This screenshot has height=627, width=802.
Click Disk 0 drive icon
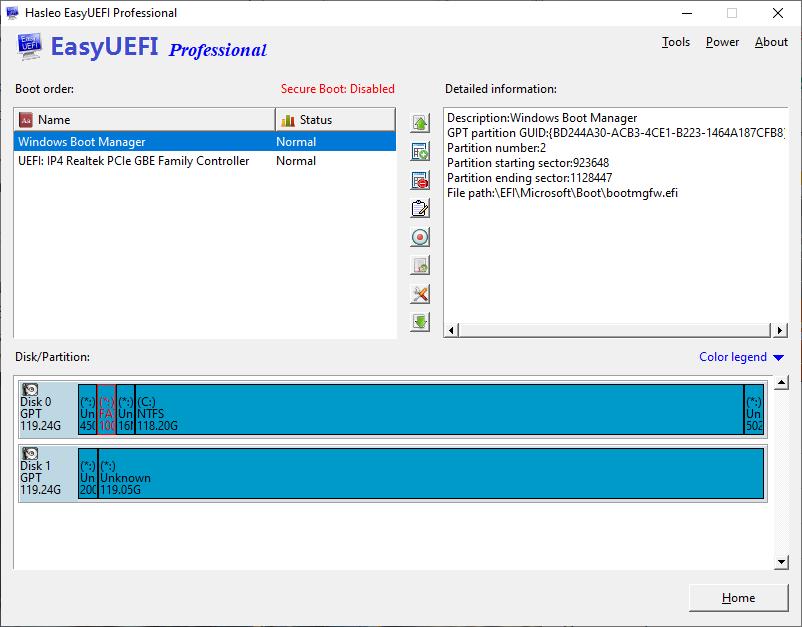point(30,390)
